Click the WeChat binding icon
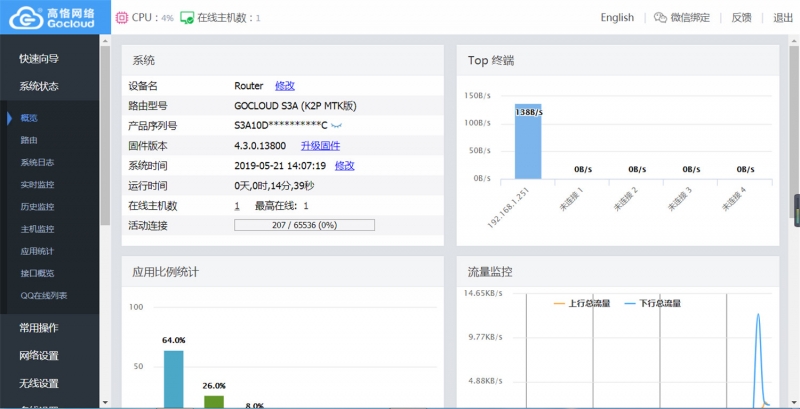800x409 pixels. pyautogui.click(x=660, y=17)
